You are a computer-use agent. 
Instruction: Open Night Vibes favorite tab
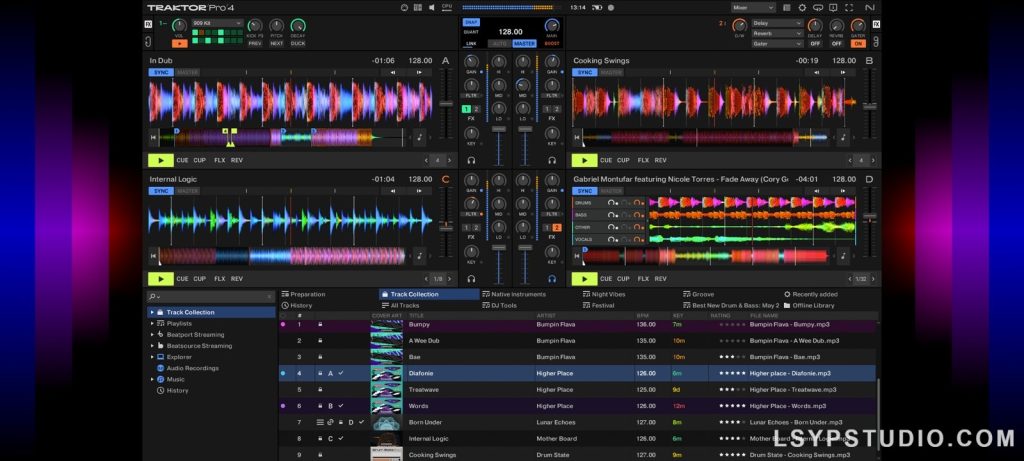point(604,294)
